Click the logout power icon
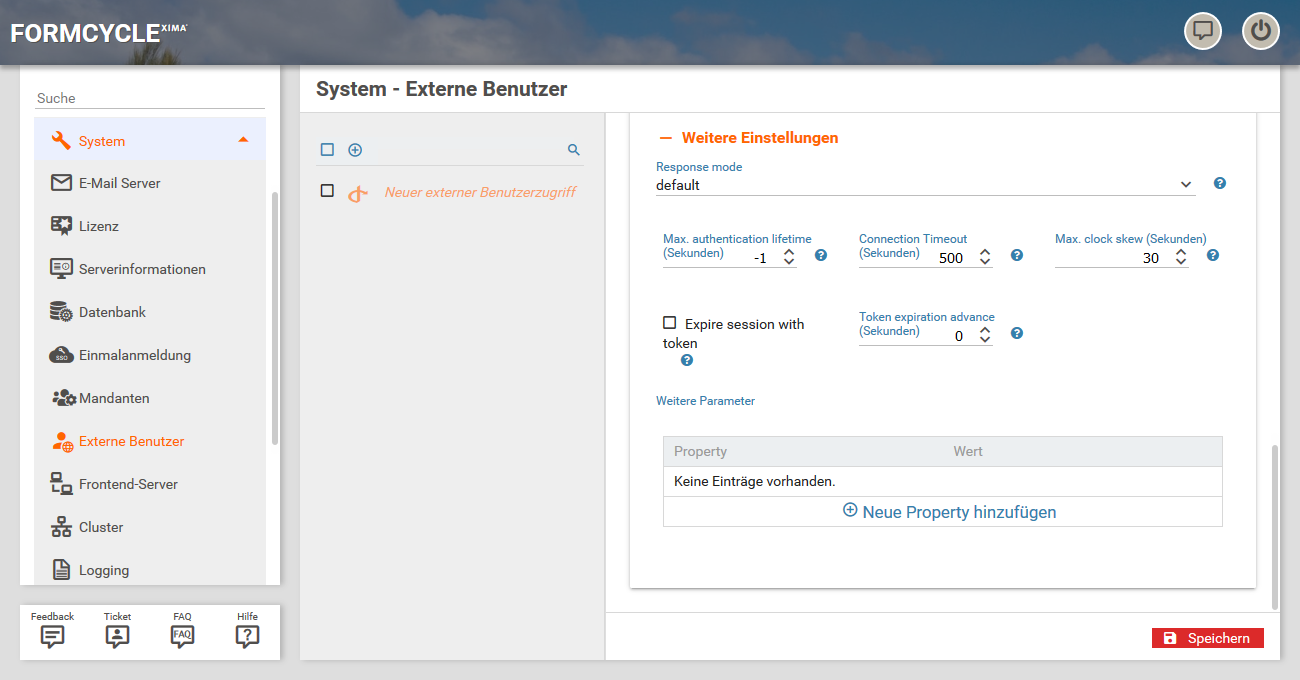The width and height of the screenshot is (1300, 680). tap(1260, 31)
